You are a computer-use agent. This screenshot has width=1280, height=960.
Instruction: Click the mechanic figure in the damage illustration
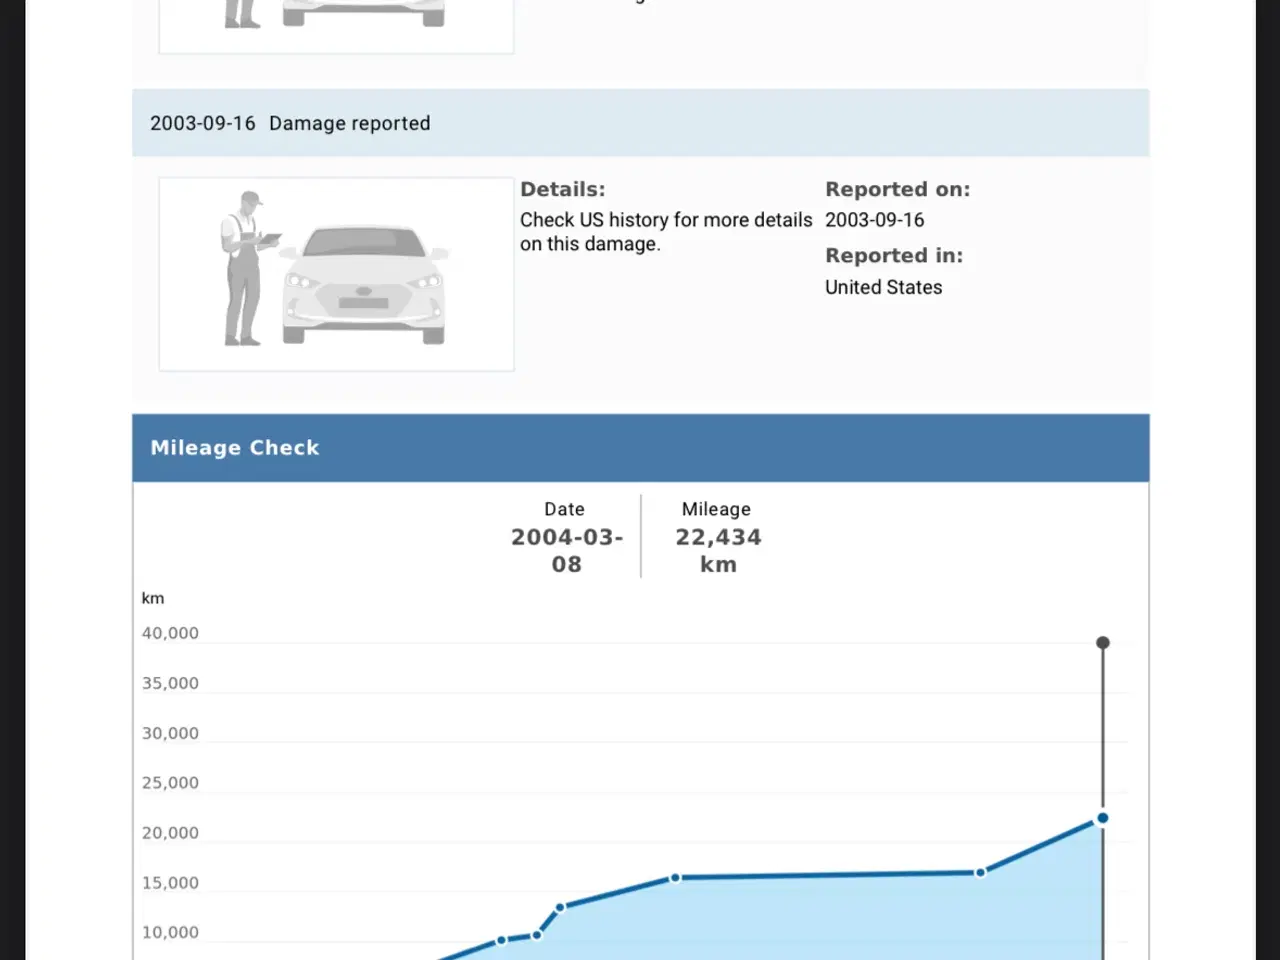click(242, 268)
